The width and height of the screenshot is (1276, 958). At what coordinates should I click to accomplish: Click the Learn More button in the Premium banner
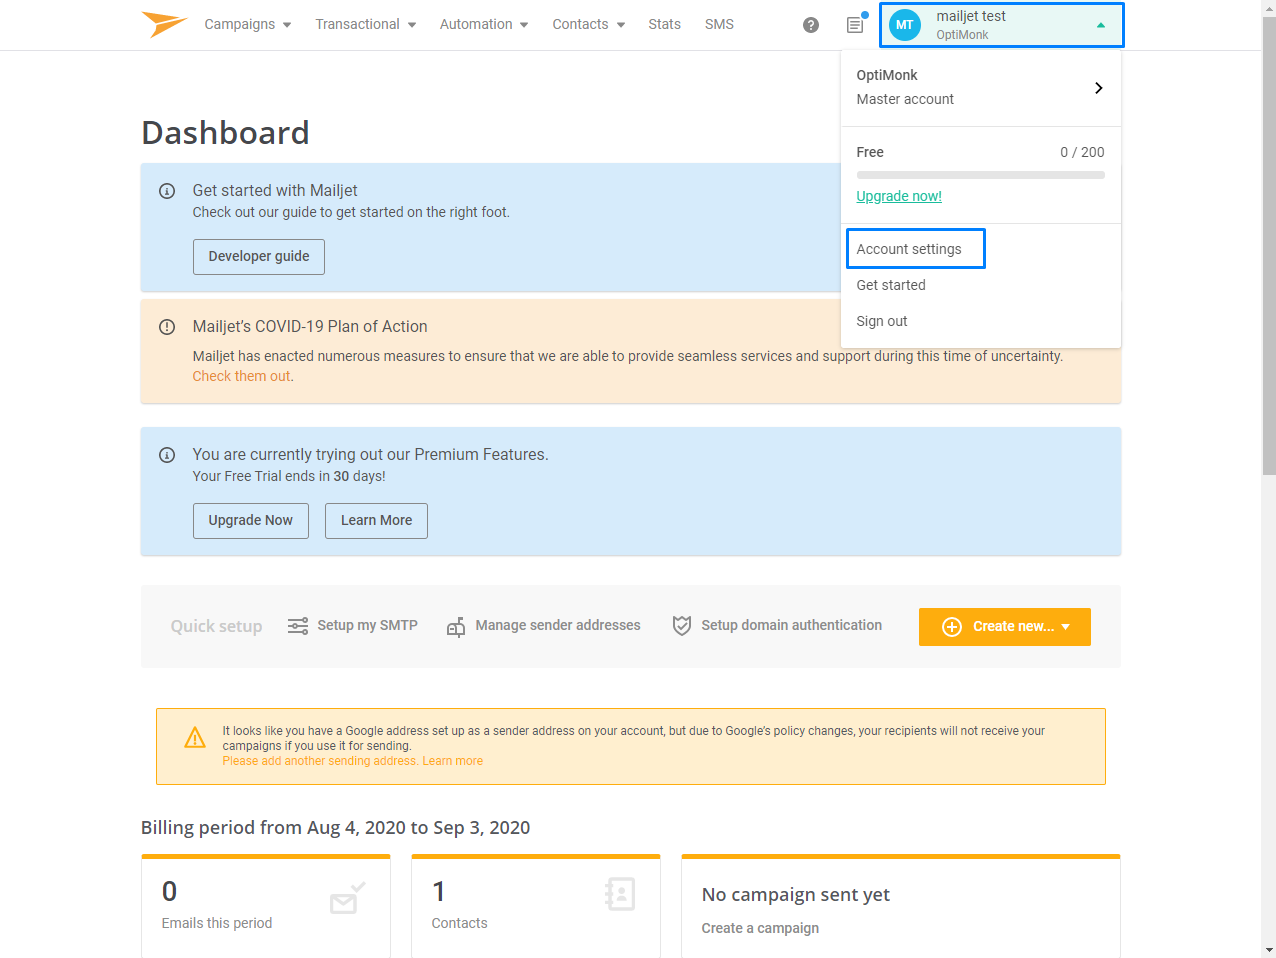click(x=376, y=521)
